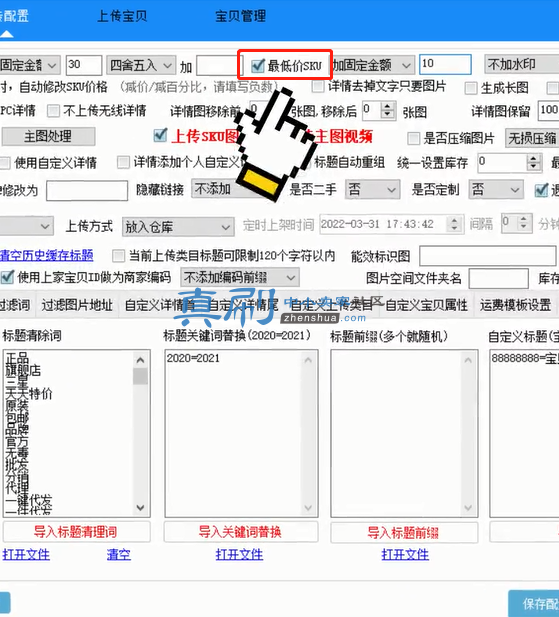Open the 运费模板设置 tab
Viewport: 559px width, 617px height.
pyautogui.click(x=515, y=305)
